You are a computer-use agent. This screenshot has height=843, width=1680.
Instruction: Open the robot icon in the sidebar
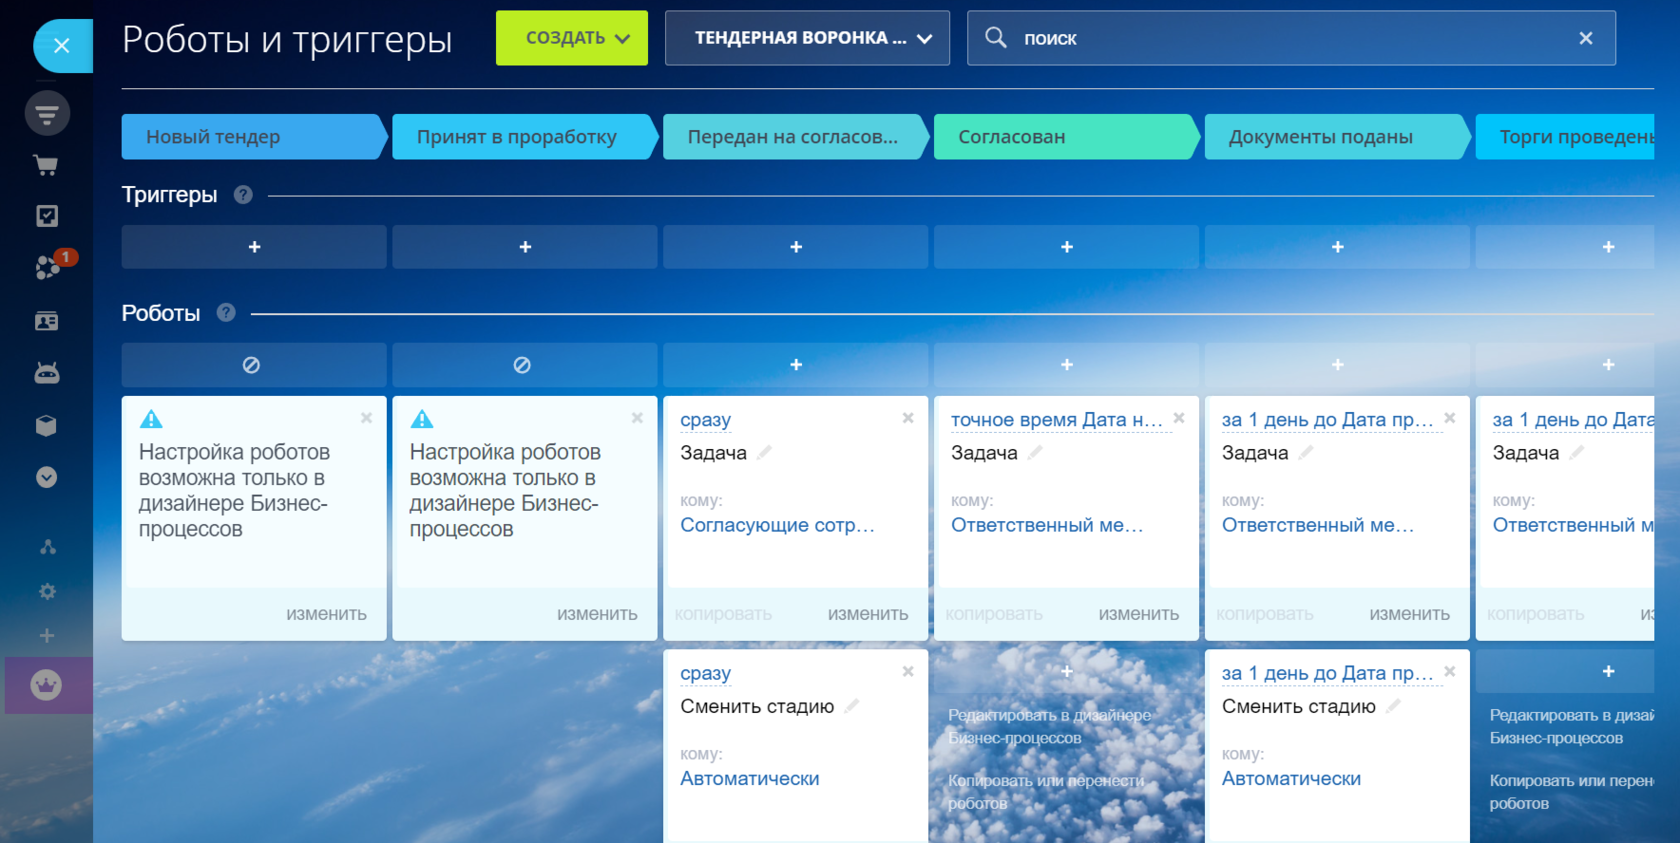pyautogui.click(x=47, y=373)
